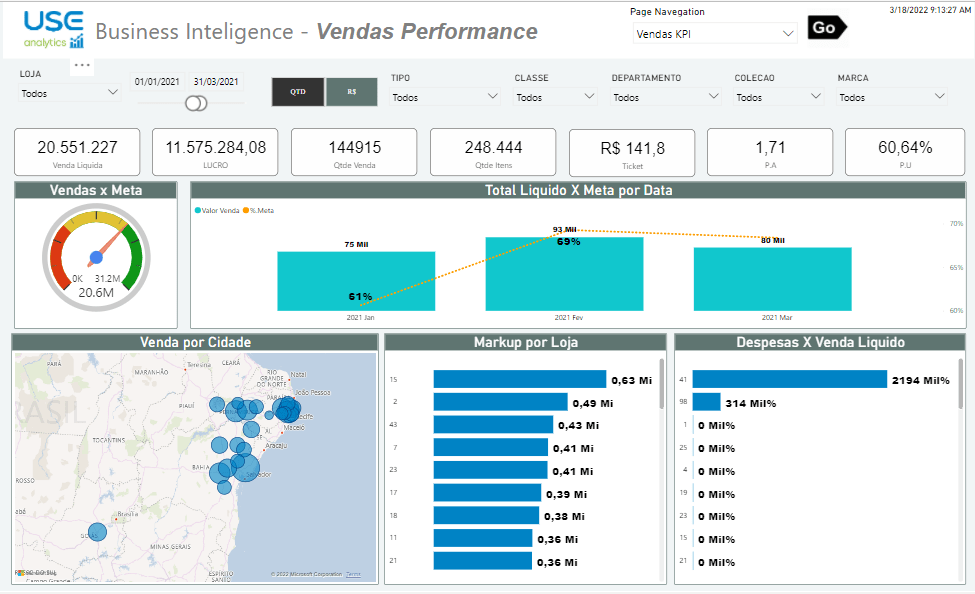975x594 pixels.
Task: Click the USE analytics logo
Action: click(x=54, y=30)
